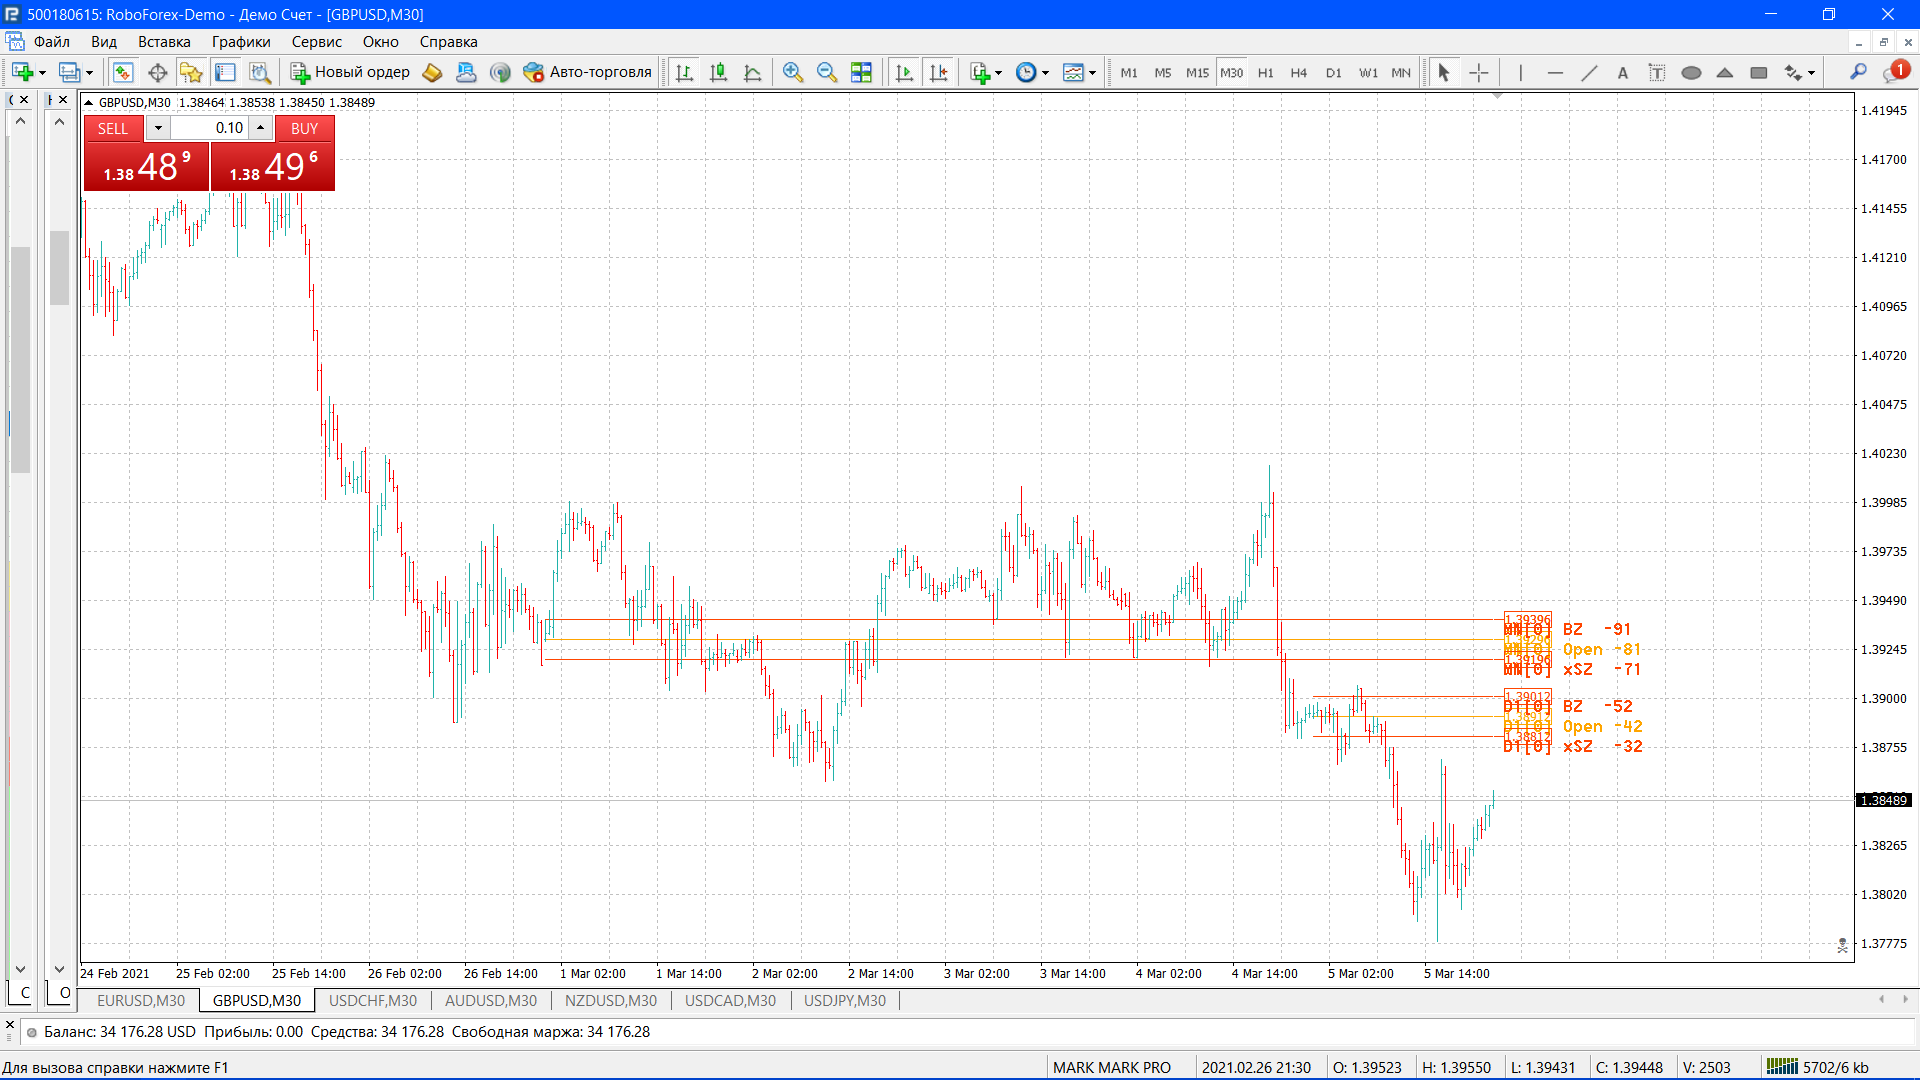
Task: Open the Data Window crosshair icon
Action: point(157,72)
